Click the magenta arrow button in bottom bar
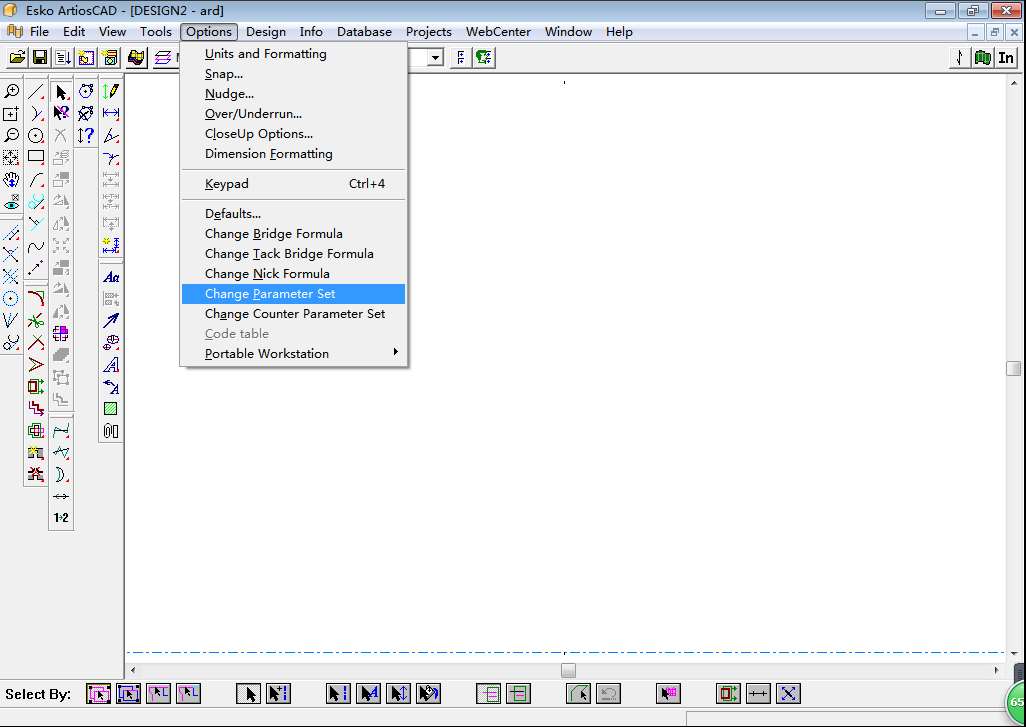 [668, 694]
